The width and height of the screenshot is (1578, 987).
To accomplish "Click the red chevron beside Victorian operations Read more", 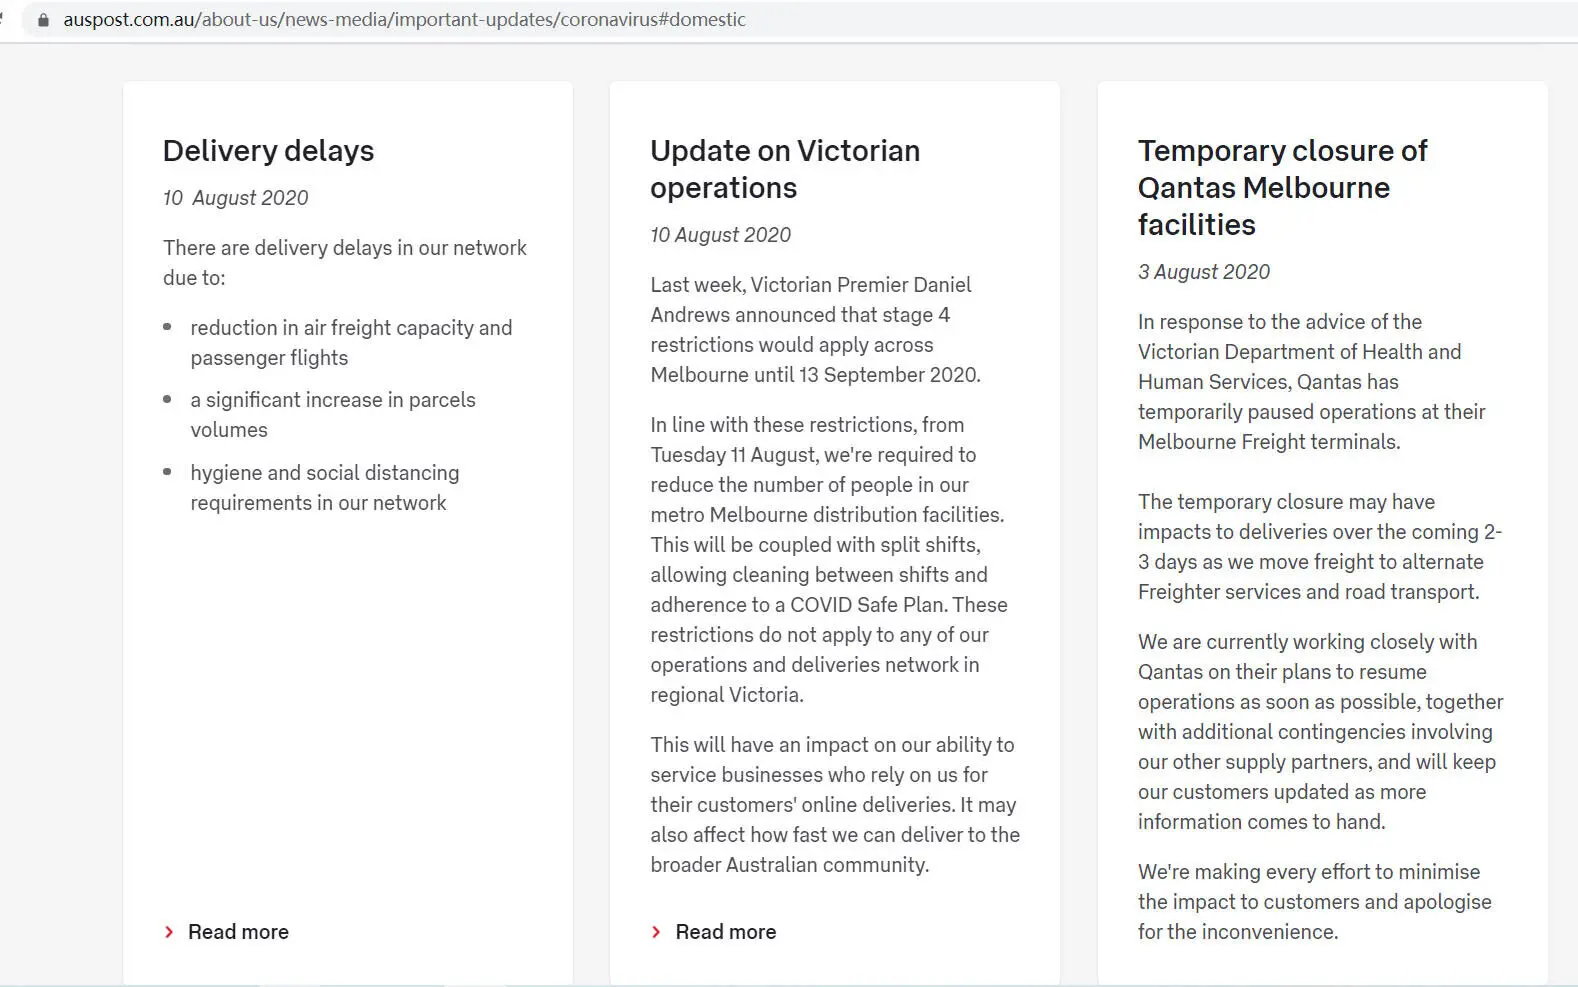I will (656, 932).
